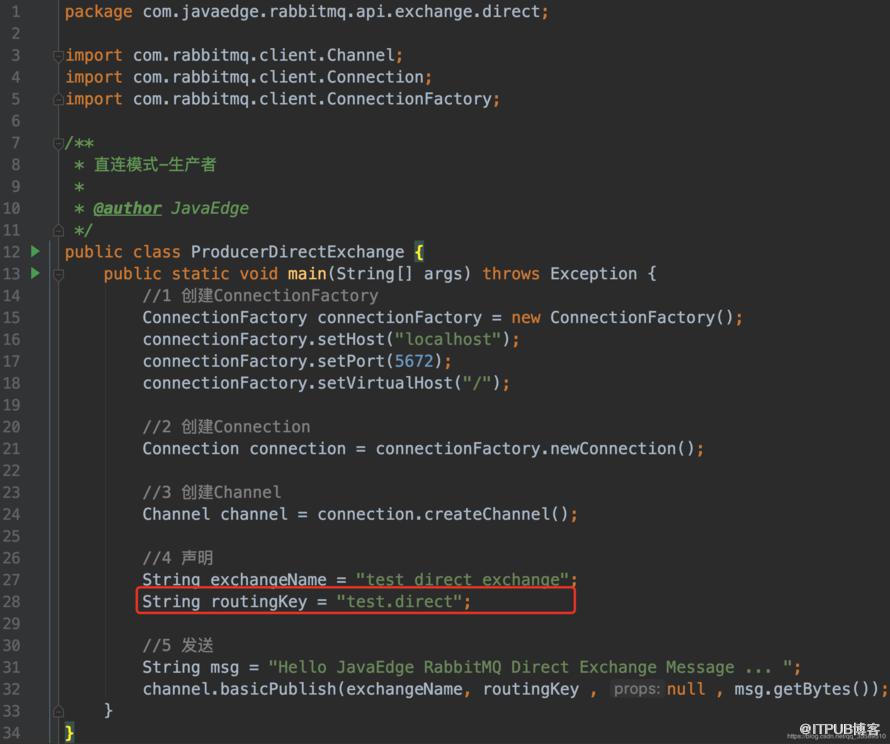Viewport: 890px width, 744px height.
Task: Click the JavaEdge author name in the Javadoc
Action: tap(210, 208)
